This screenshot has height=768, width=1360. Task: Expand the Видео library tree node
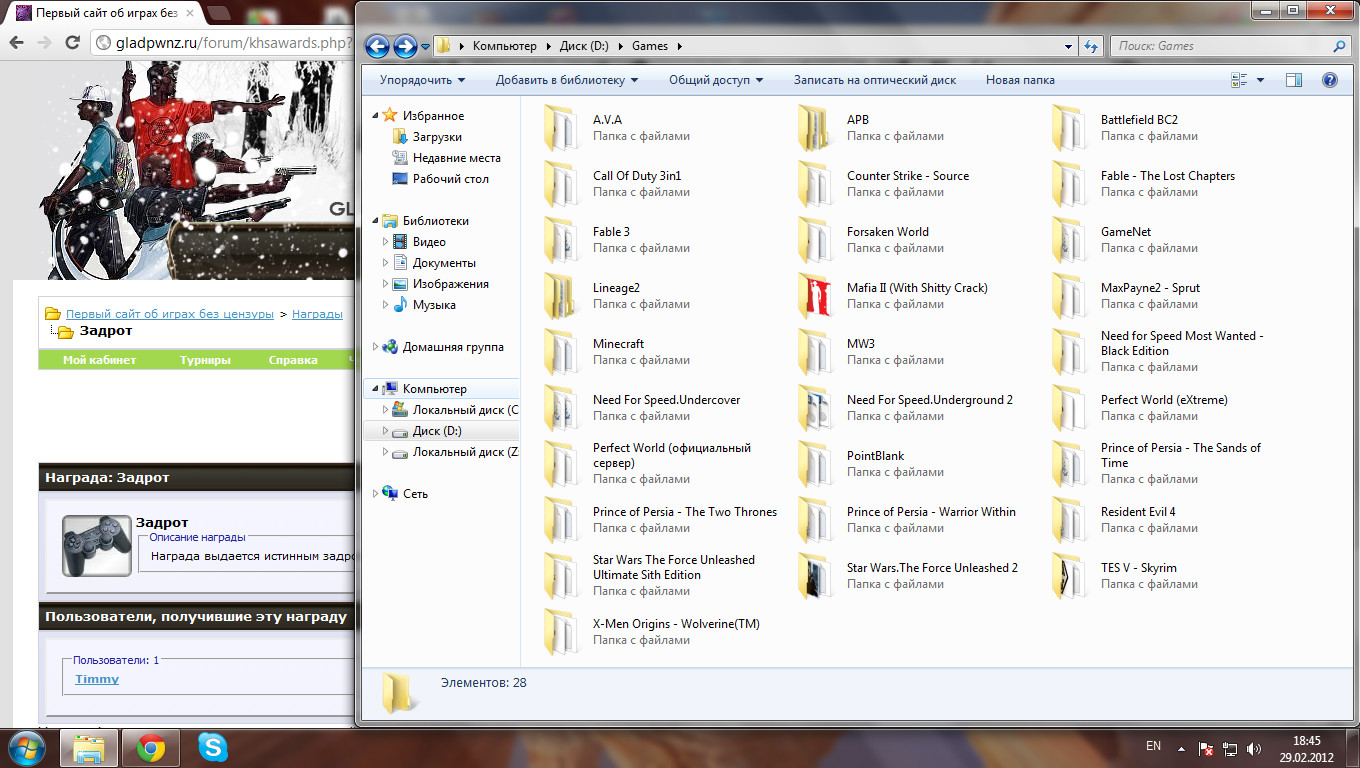[x=386, y=242]
